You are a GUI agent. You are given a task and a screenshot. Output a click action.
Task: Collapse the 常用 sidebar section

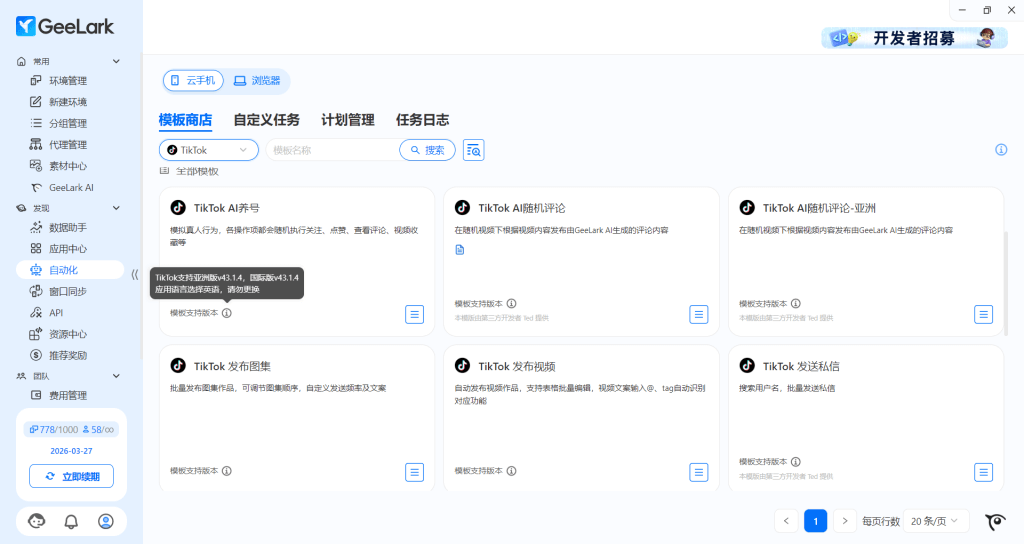[x=116, y=61]
